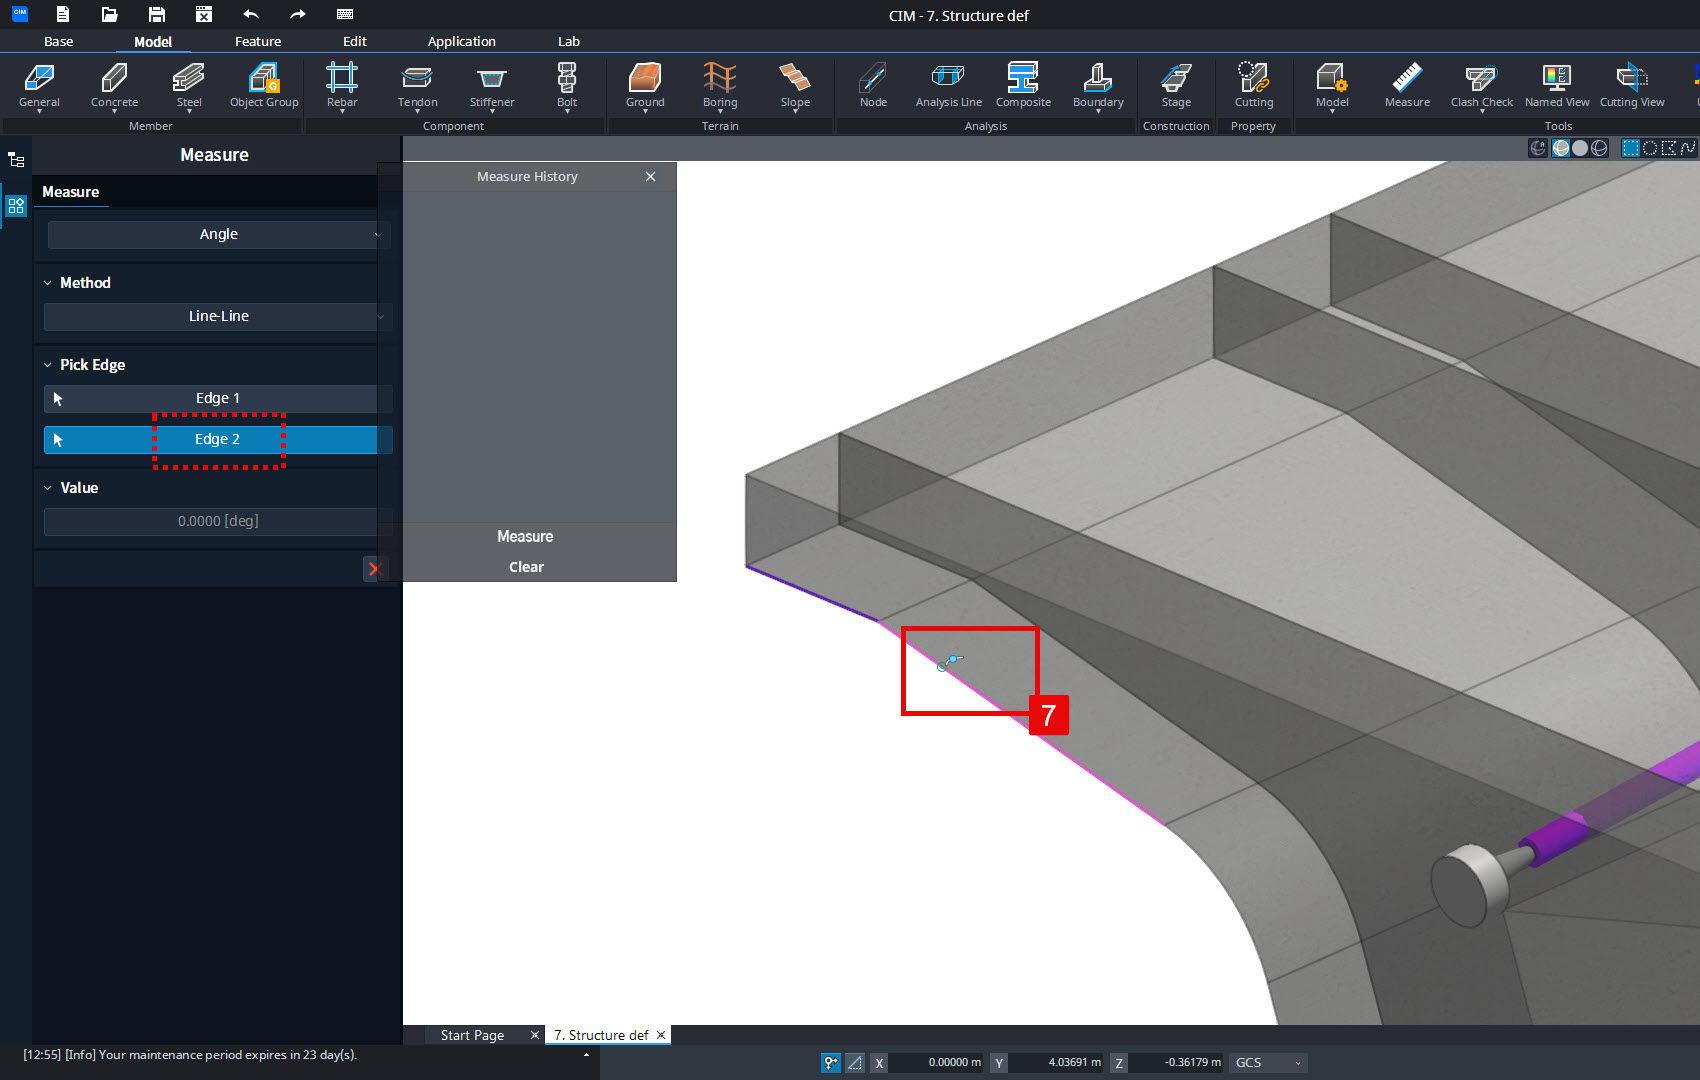
Task: Open the Angle measurement type dropdown
Action: tap(218, 234)
